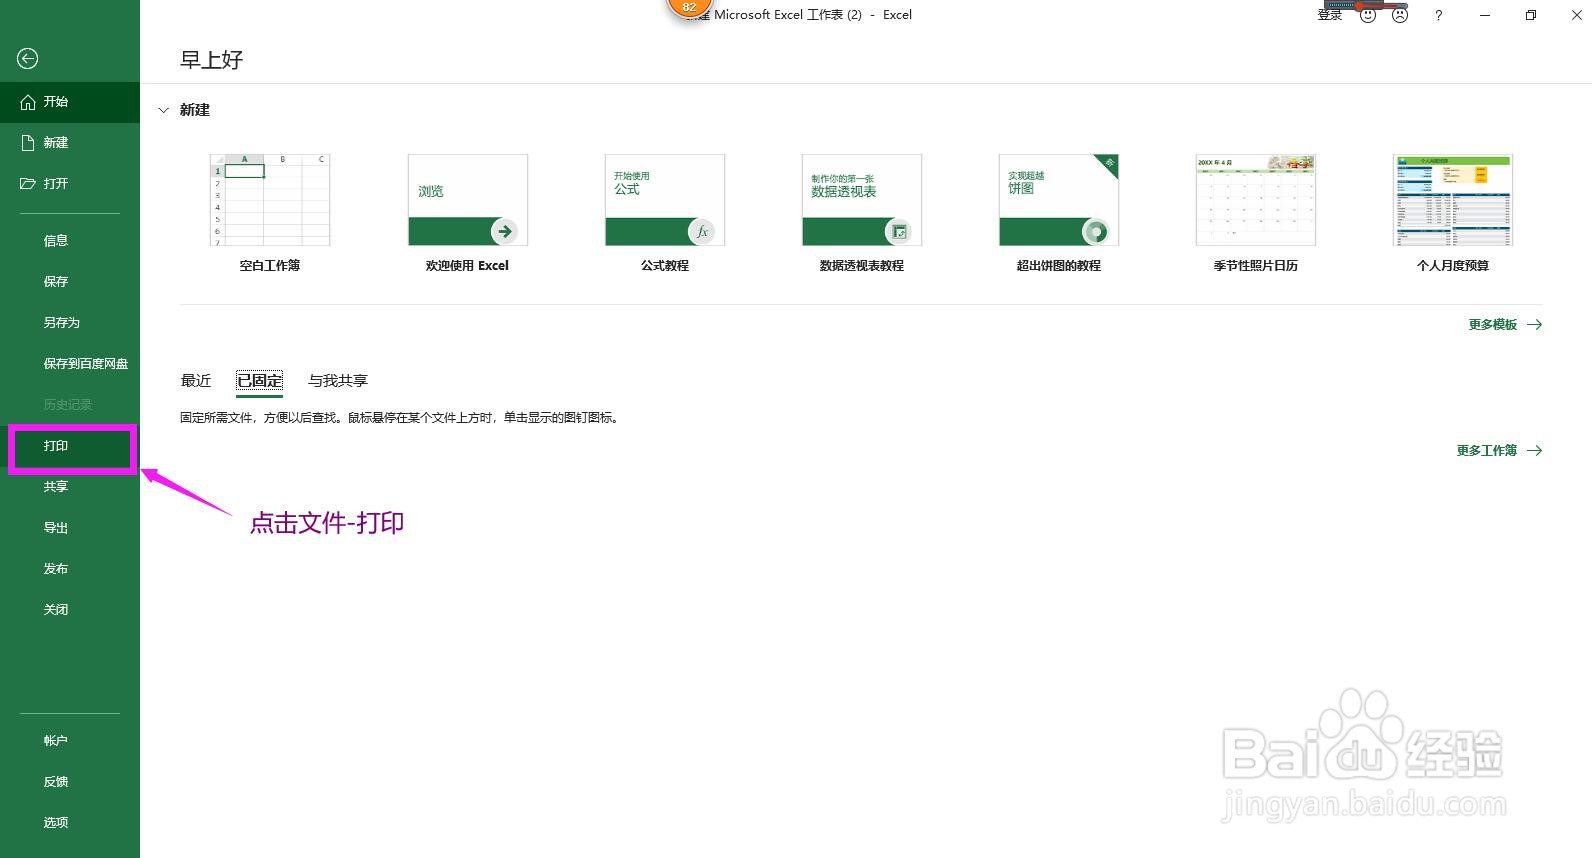Image resolution: width=1592 pixels, height=858 pixels.
Task: Click the frowning face feedback icon
Action: (x=1400, y=15)
